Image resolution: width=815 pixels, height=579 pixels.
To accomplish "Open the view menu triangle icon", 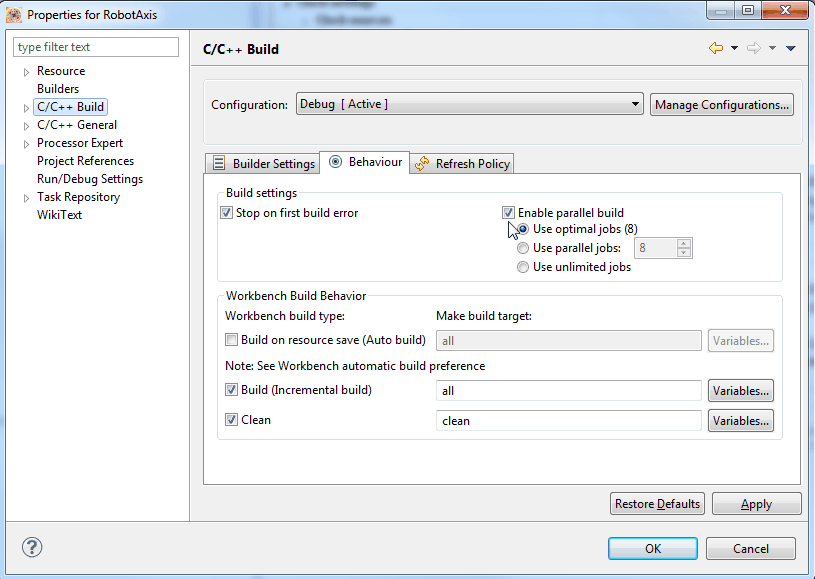I will click(791, 48).
